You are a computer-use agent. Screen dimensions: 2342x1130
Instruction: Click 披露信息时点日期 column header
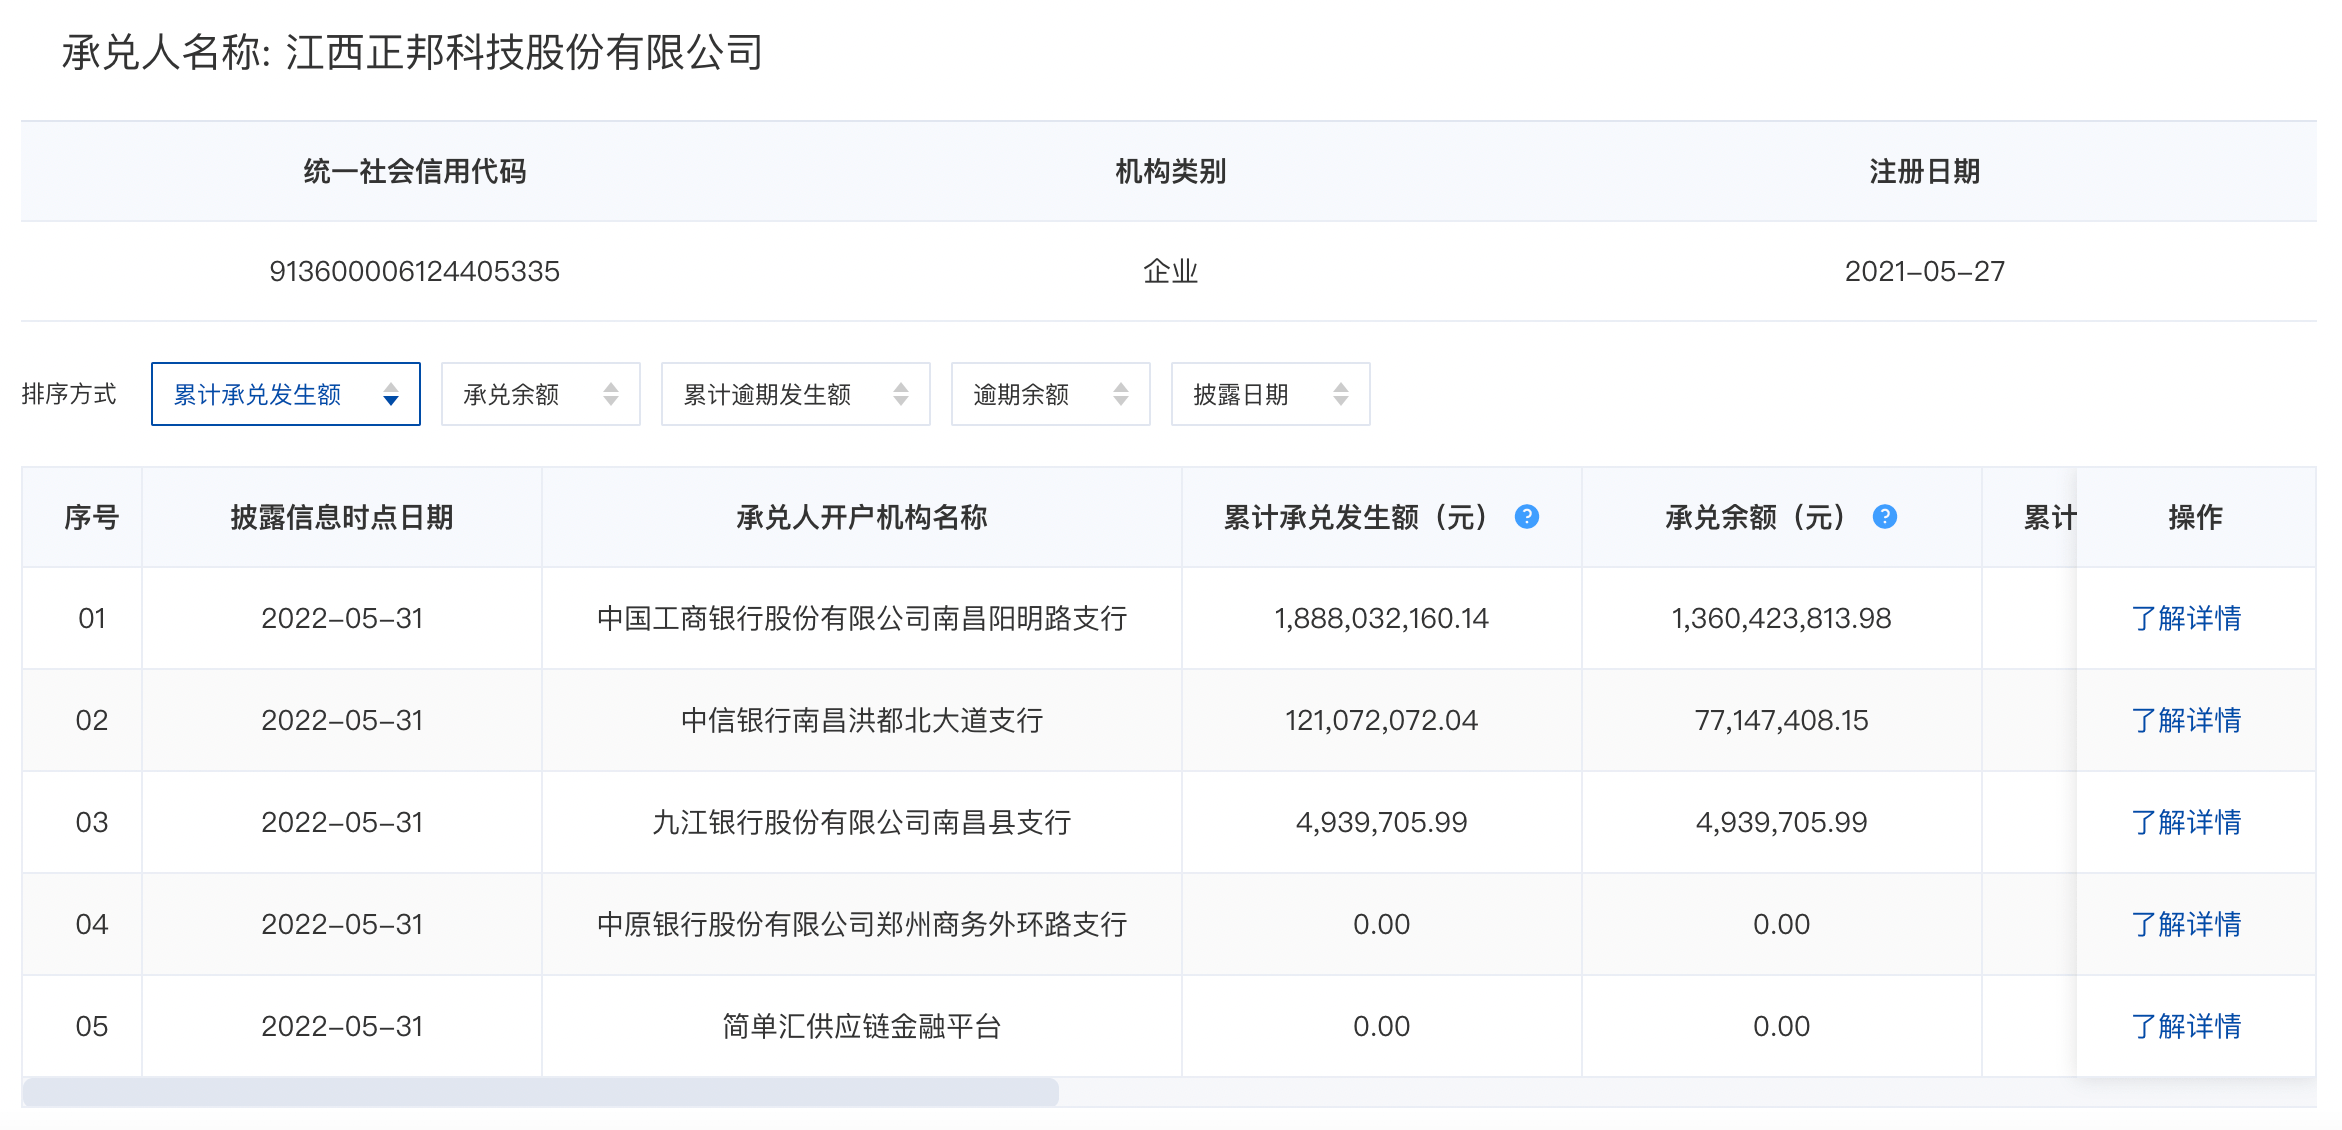point(342,517)
